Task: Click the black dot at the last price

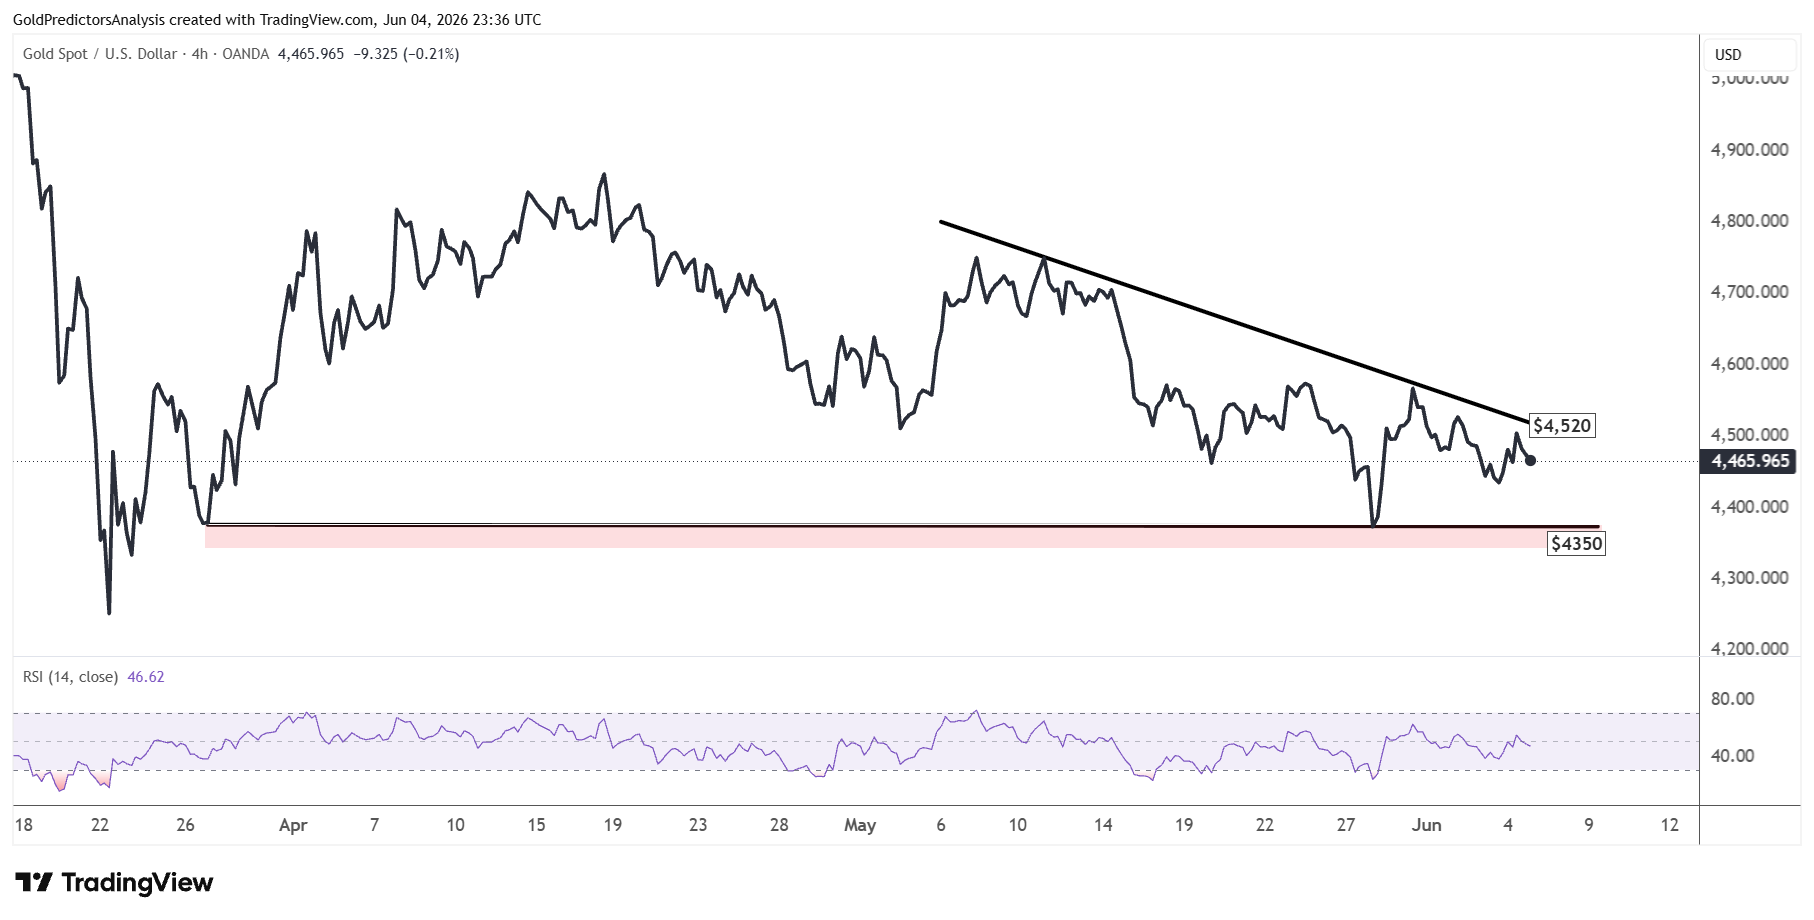Action: click(x=1530, y=461)
